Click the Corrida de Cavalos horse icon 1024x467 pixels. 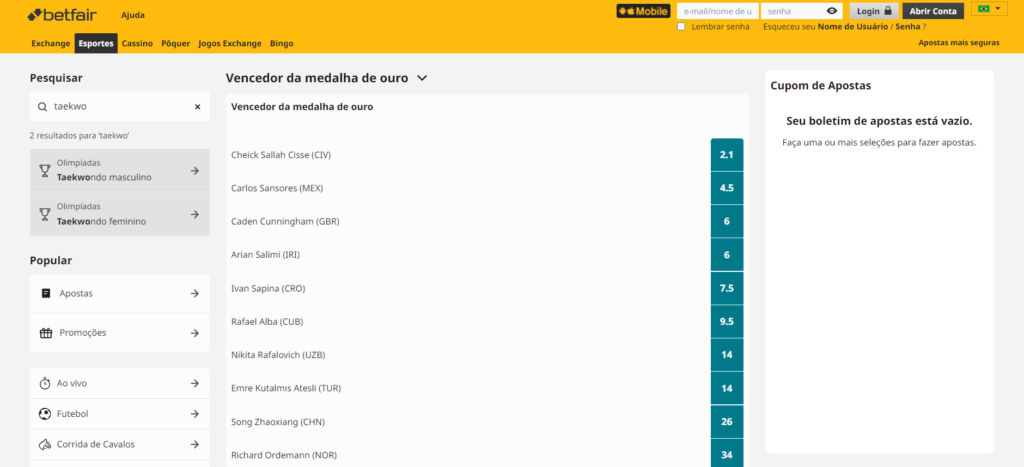tap(45, 444)
